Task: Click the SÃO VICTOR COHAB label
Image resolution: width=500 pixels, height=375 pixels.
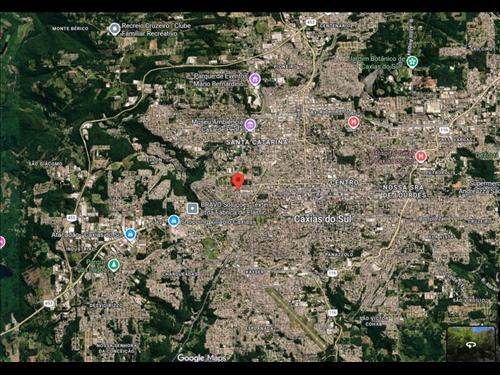Action: pos(374,321)
